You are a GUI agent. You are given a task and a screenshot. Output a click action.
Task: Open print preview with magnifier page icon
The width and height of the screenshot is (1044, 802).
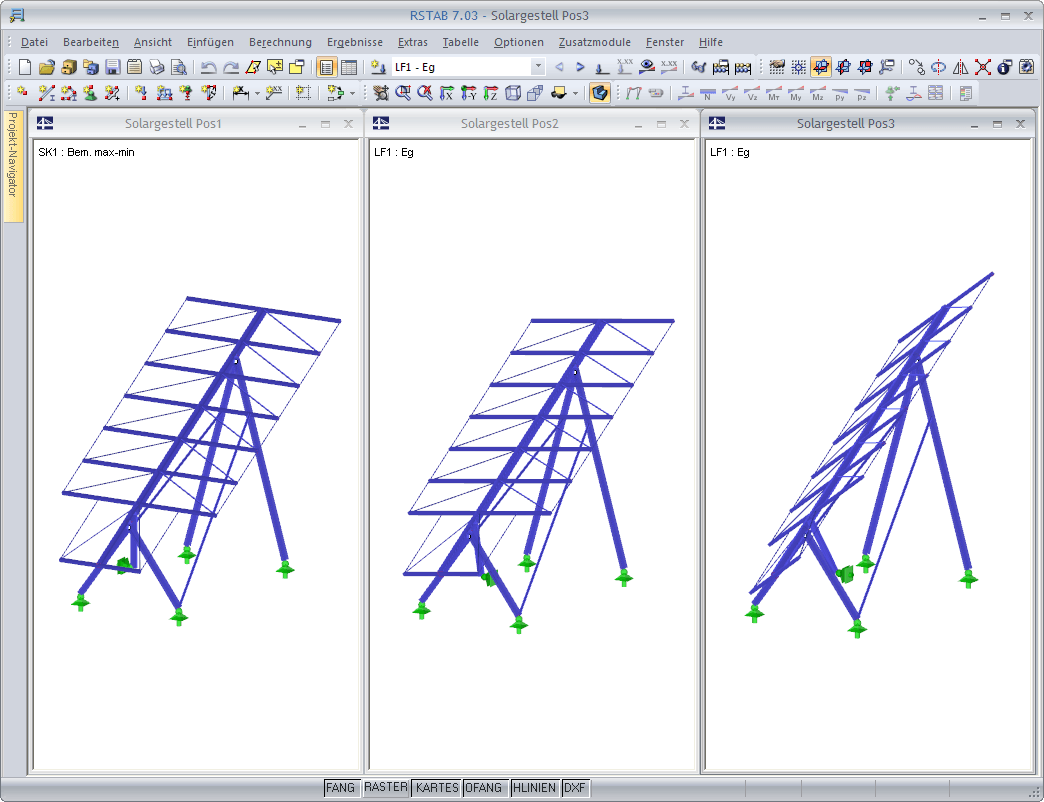click(178, 67)
